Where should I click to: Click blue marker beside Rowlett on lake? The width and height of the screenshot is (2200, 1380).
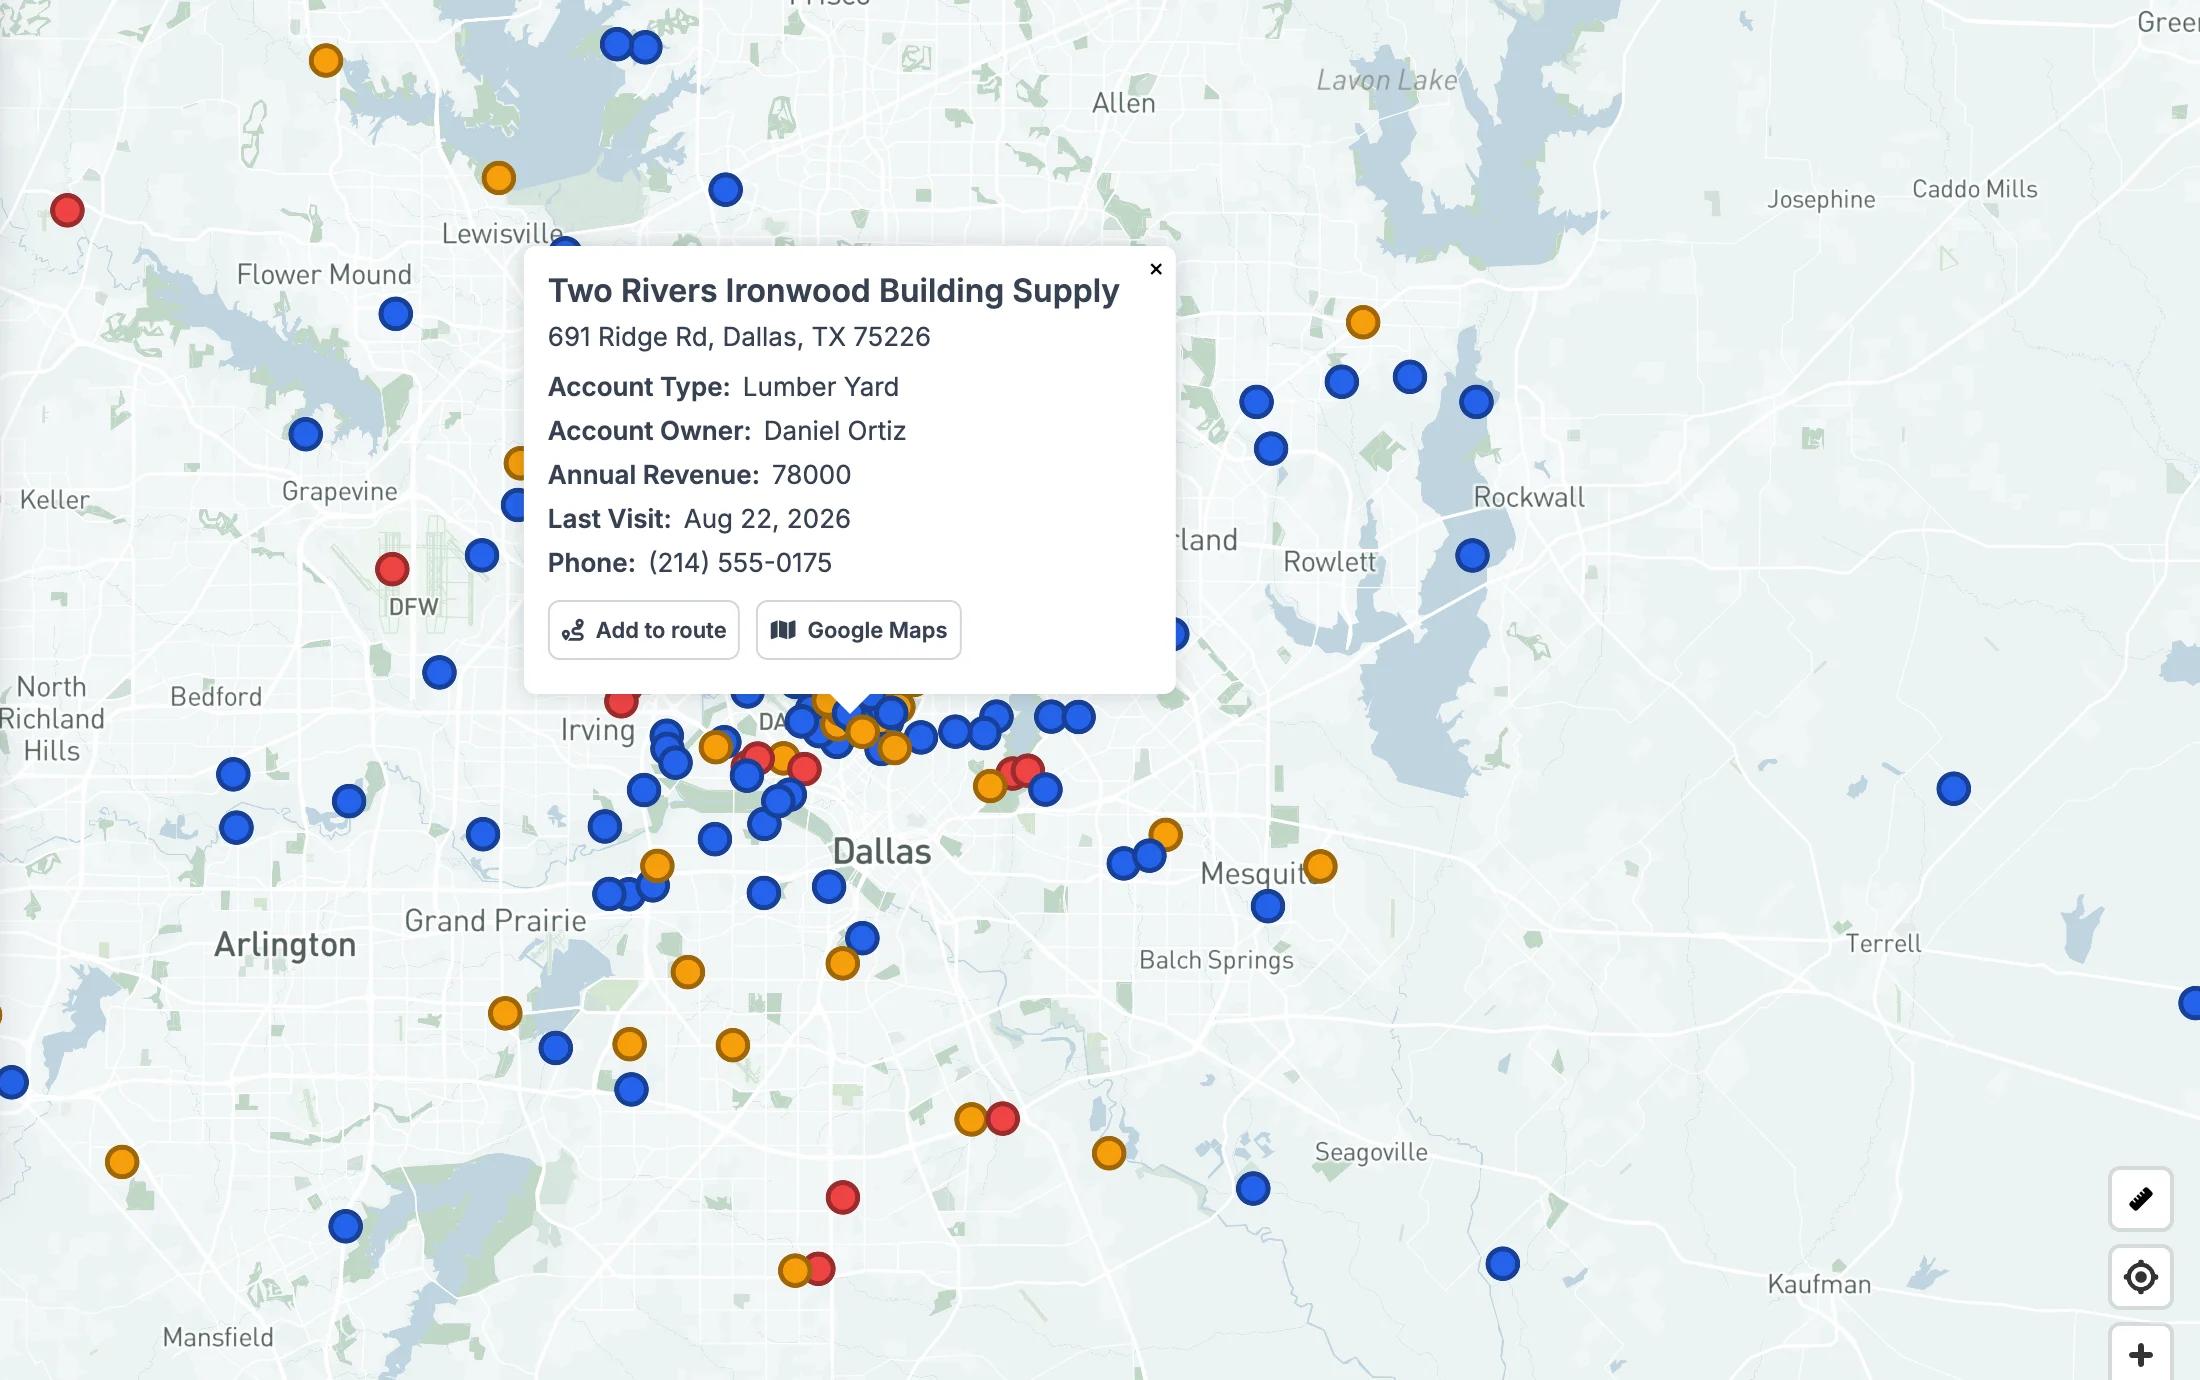point(1472,555)
